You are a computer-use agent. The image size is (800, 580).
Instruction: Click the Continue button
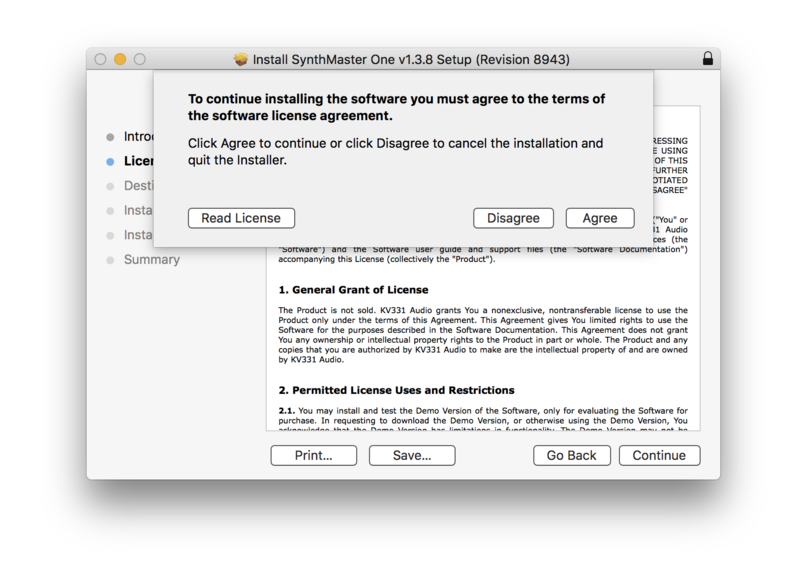(659, 455)
